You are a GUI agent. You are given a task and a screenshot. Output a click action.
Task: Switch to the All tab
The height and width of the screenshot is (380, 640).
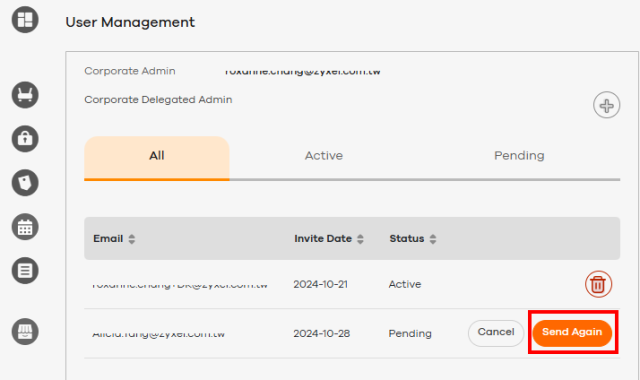click(x=157, y=158)
